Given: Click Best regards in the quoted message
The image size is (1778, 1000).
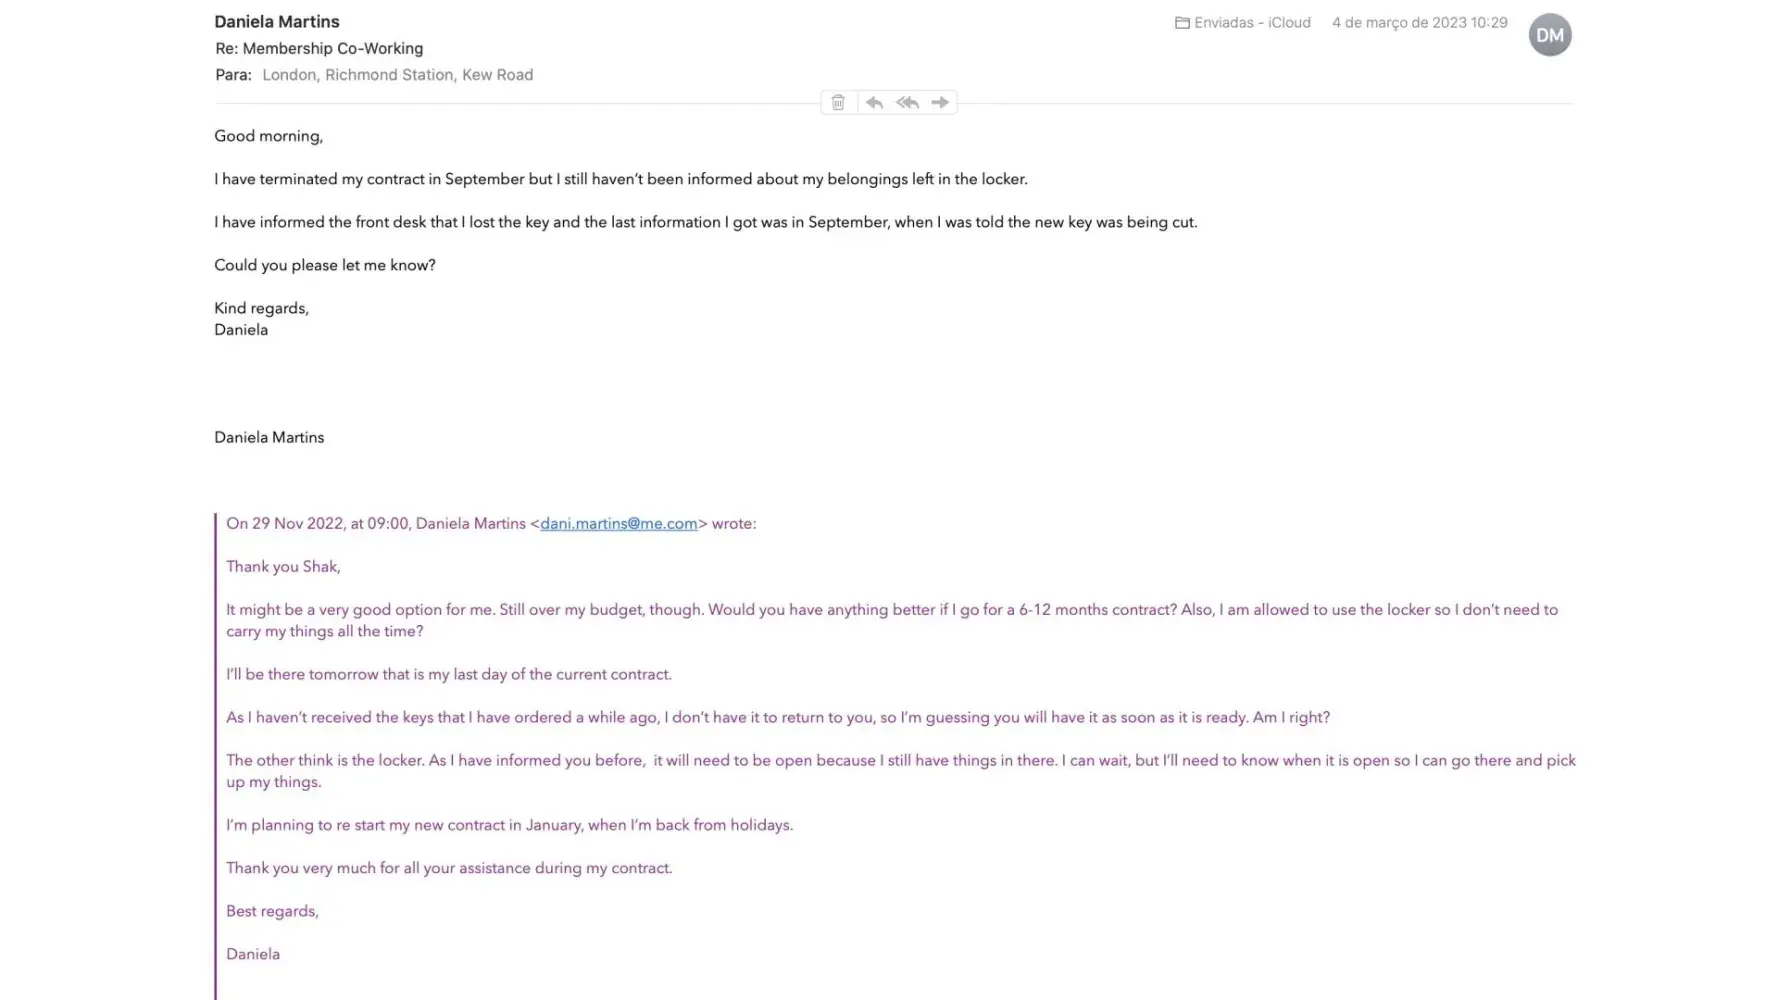Looking at the screenshot, I should coord(272,911).
